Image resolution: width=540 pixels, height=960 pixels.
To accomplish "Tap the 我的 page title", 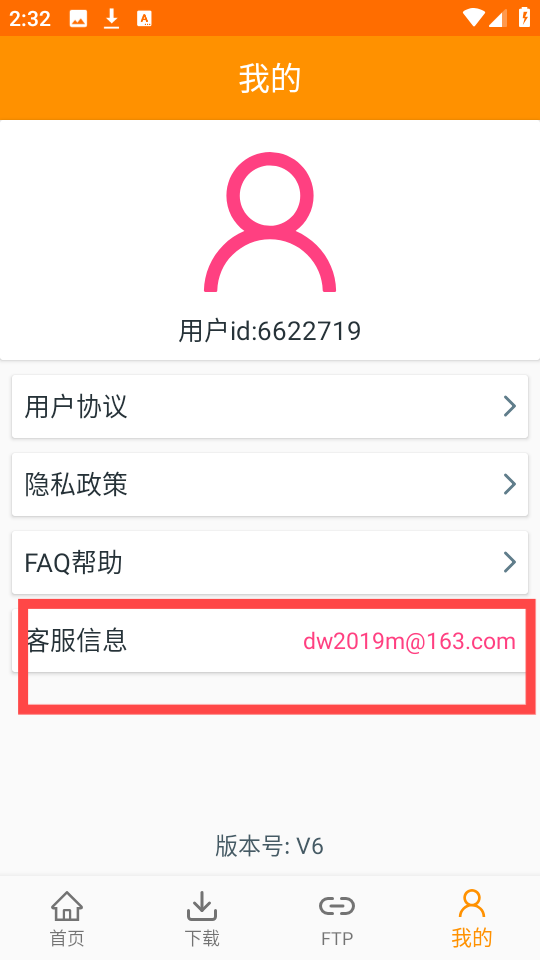I will (x=270, y=78).
